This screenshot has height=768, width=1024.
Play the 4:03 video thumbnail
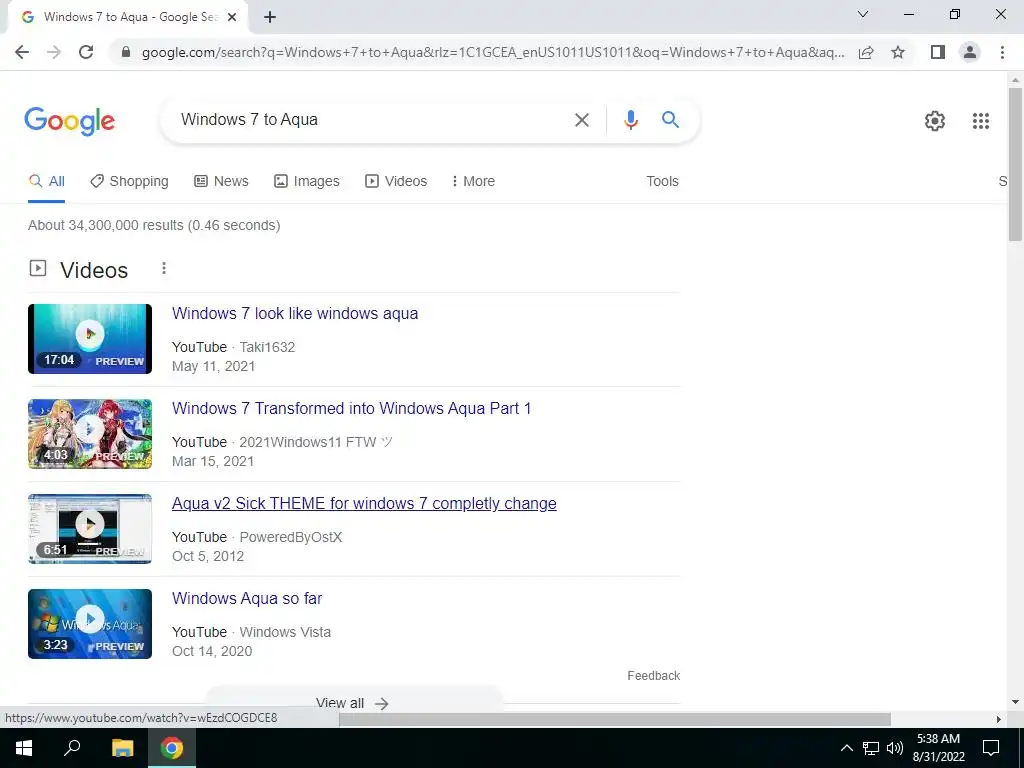[90, 434]
